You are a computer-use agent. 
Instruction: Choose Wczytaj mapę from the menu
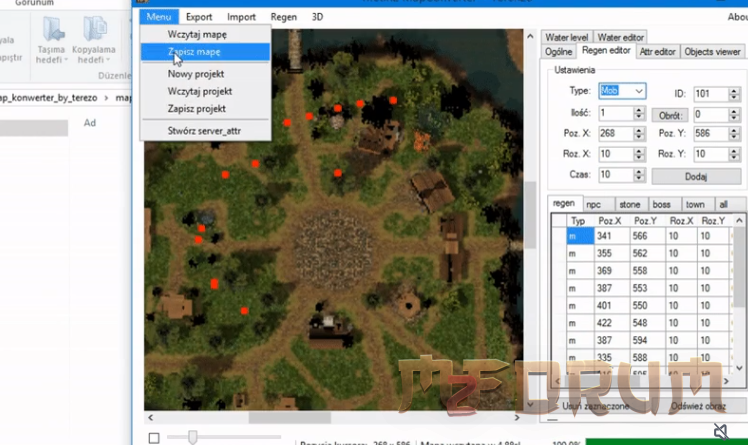click(x=206, y=34)
